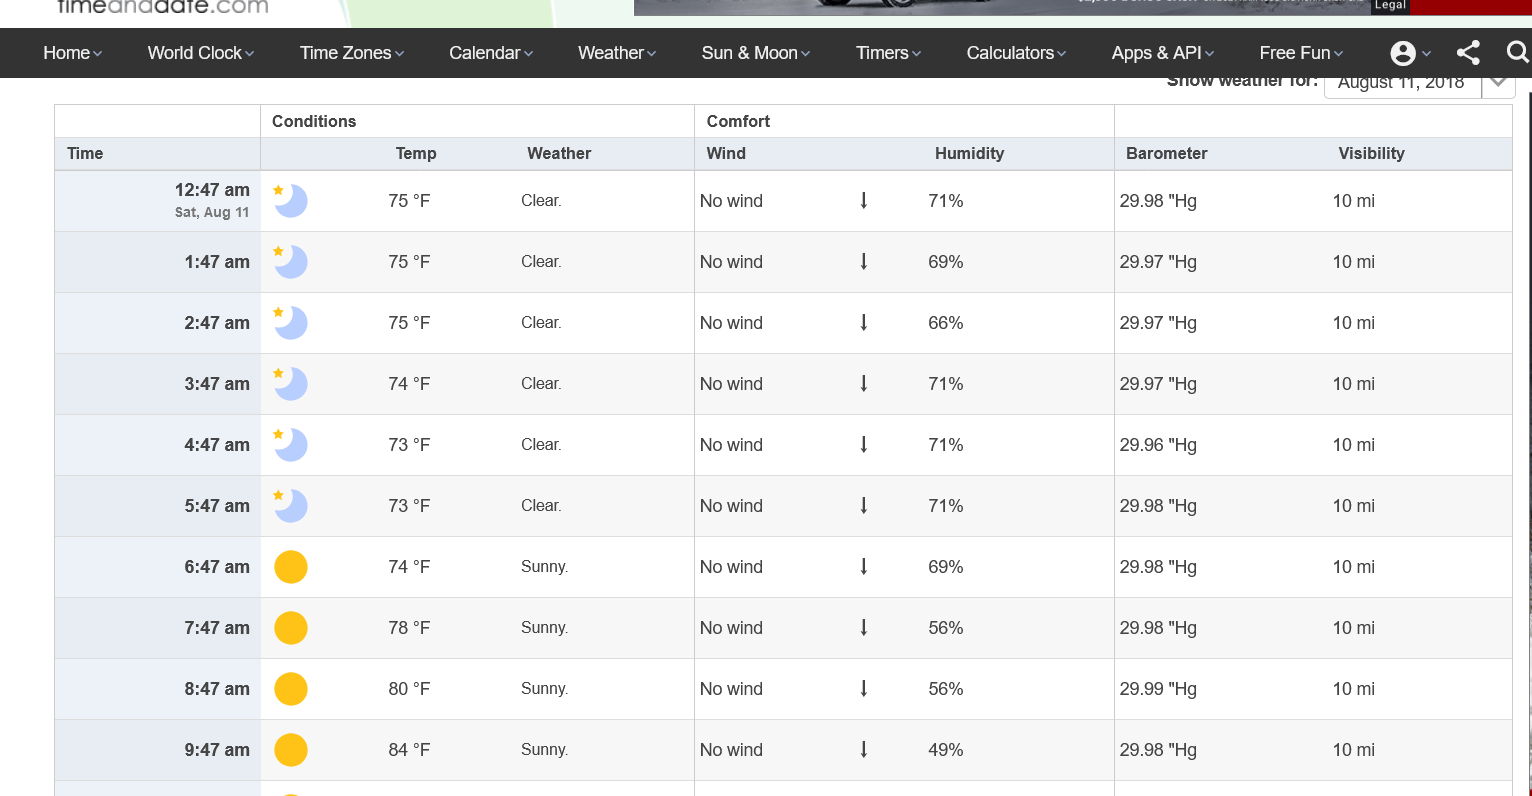Click wind direction arrow for 7:47 am
The height and width of the screenshot is (796, 1532).
coord(864,628)
